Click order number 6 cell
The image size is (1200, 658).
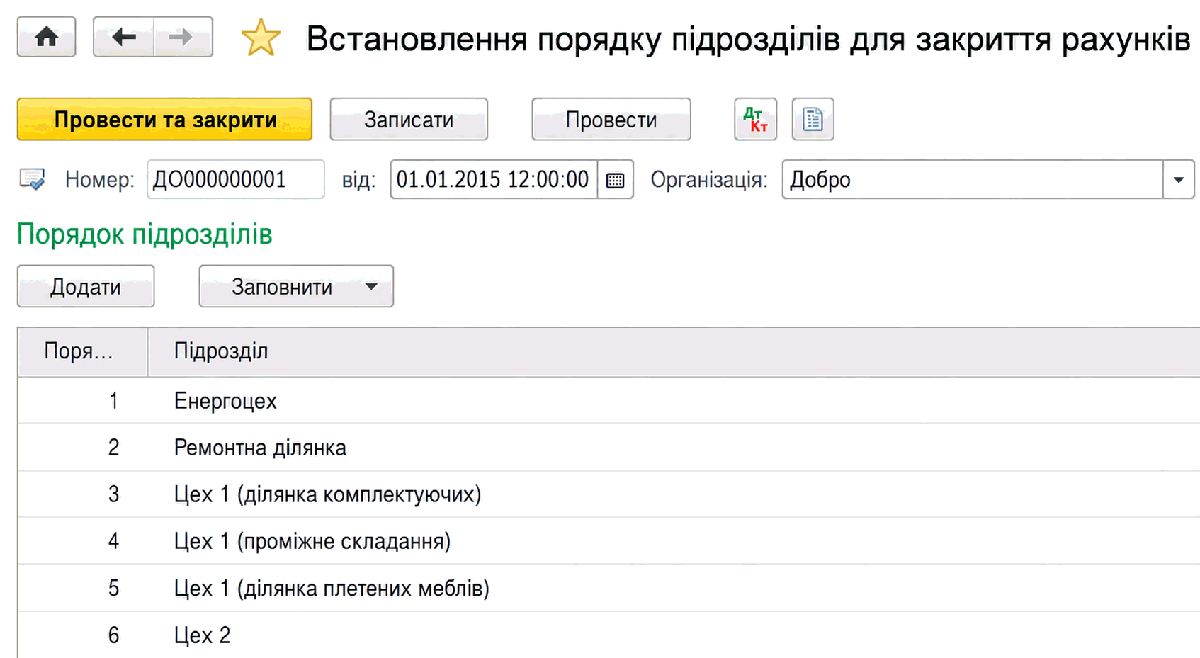pos(82,635)
